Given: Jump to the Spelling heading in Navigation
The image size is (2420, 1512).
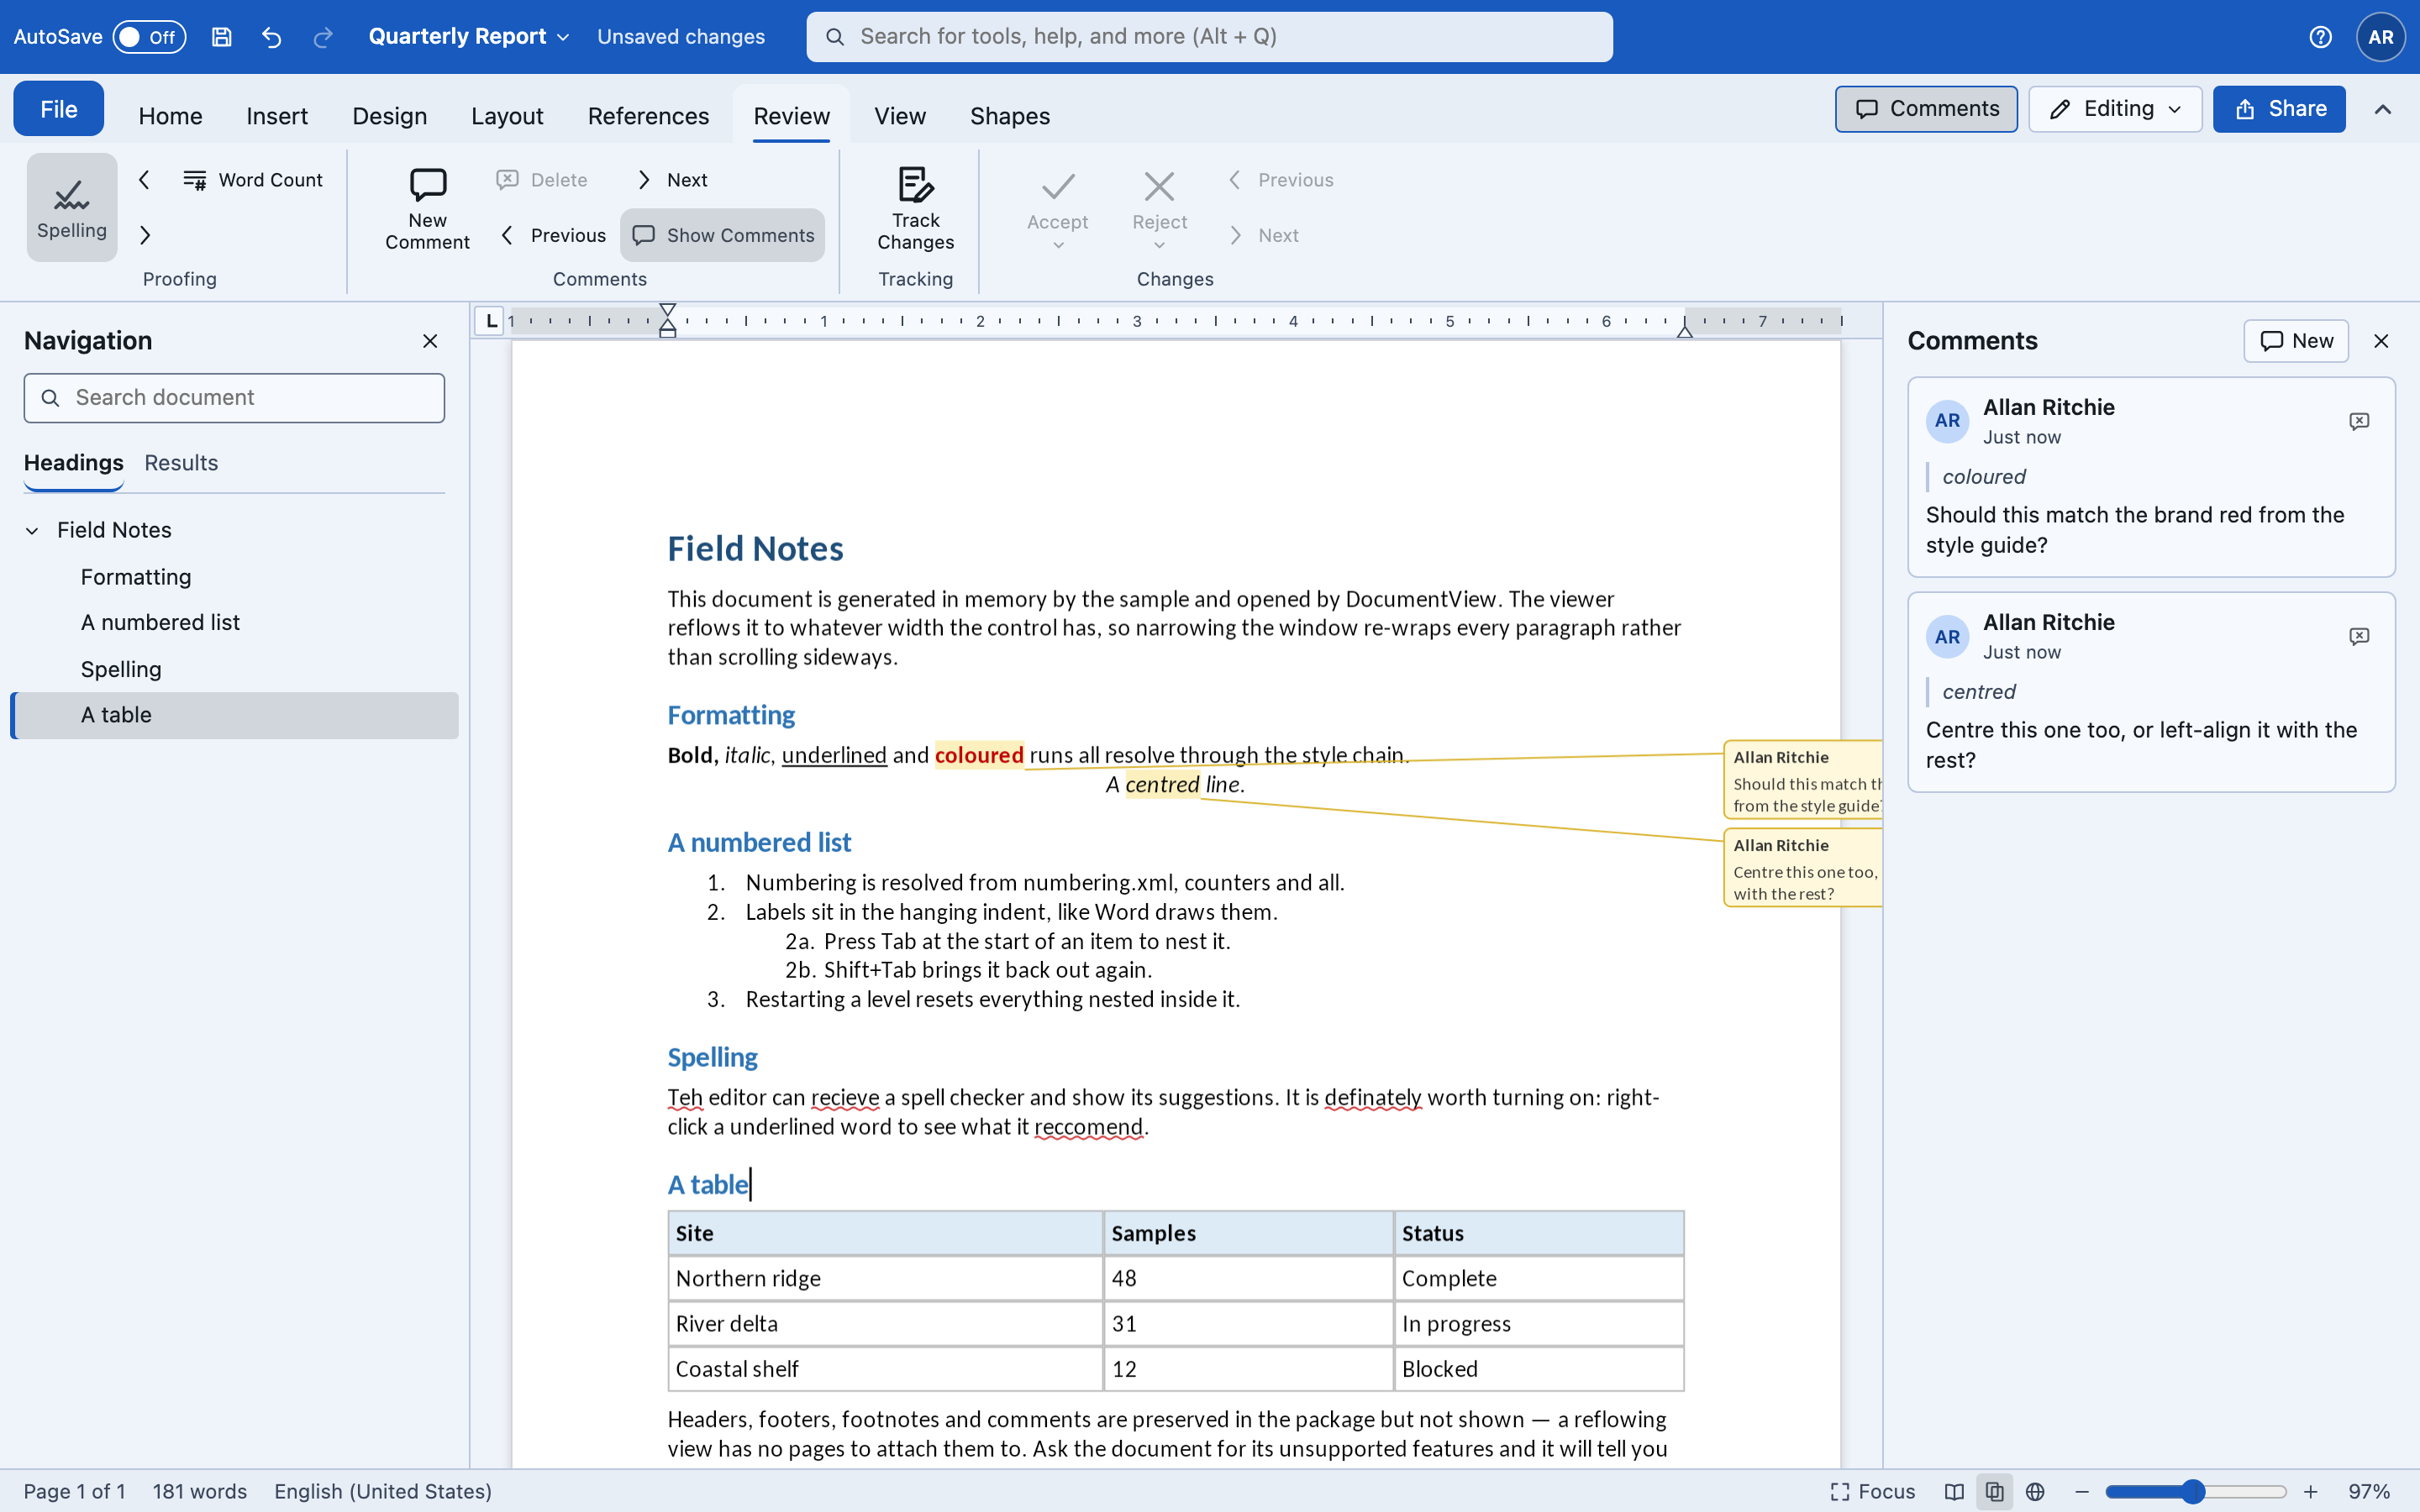Looking at the screenshot, I should [x=121, y=669].
